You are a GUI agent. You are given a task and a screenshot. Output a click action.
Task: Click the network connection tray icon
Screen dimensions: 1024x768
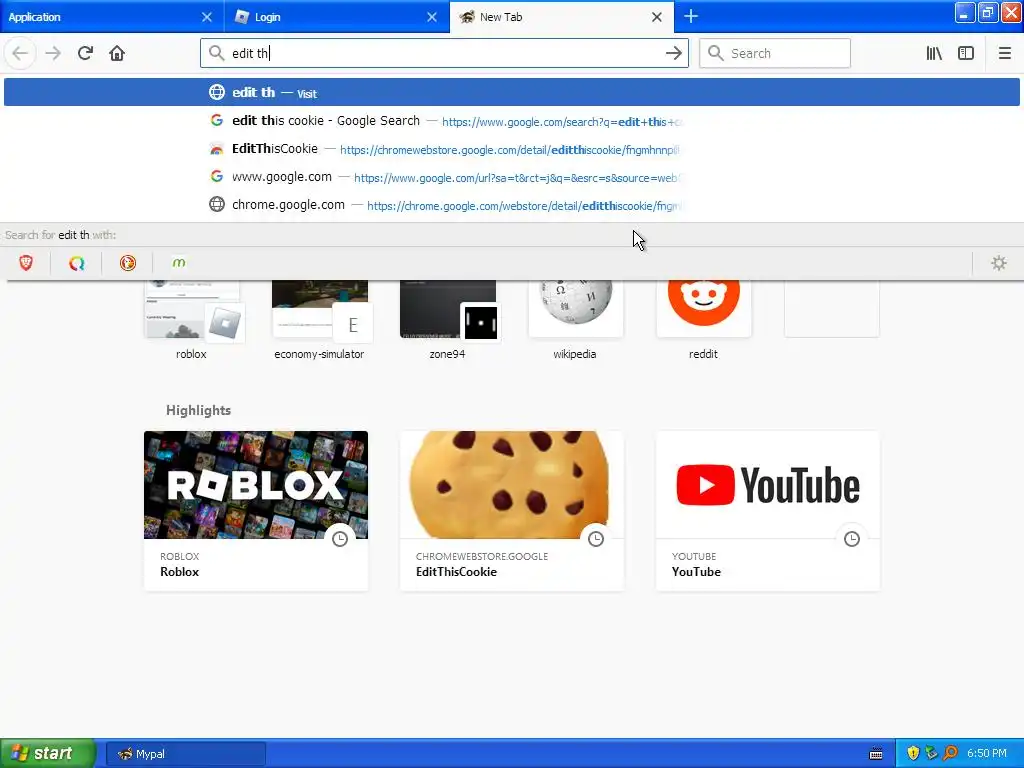(x=931, y=754)
